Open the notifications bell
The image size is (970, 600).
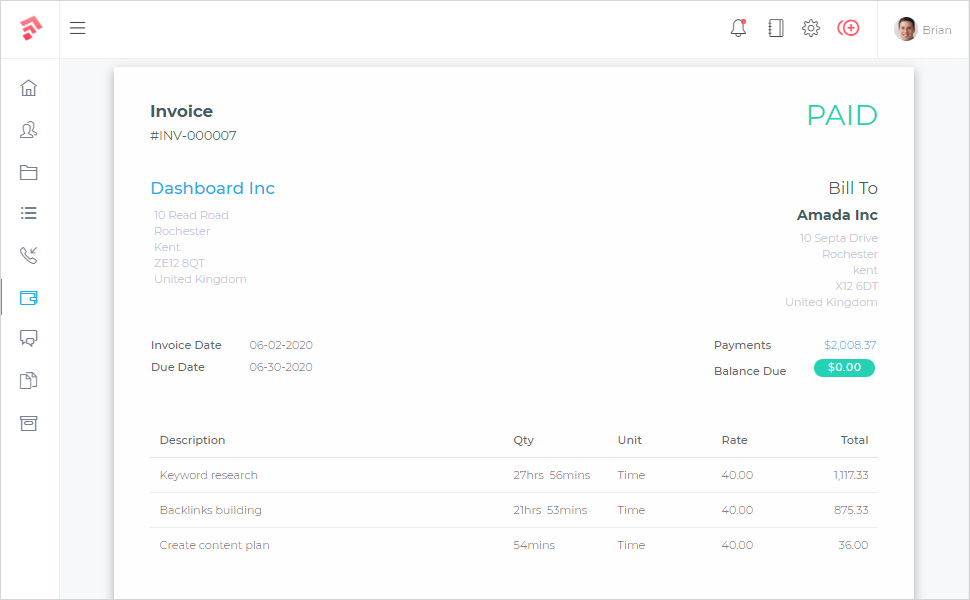pyautogui.click(x=738, y=28)
